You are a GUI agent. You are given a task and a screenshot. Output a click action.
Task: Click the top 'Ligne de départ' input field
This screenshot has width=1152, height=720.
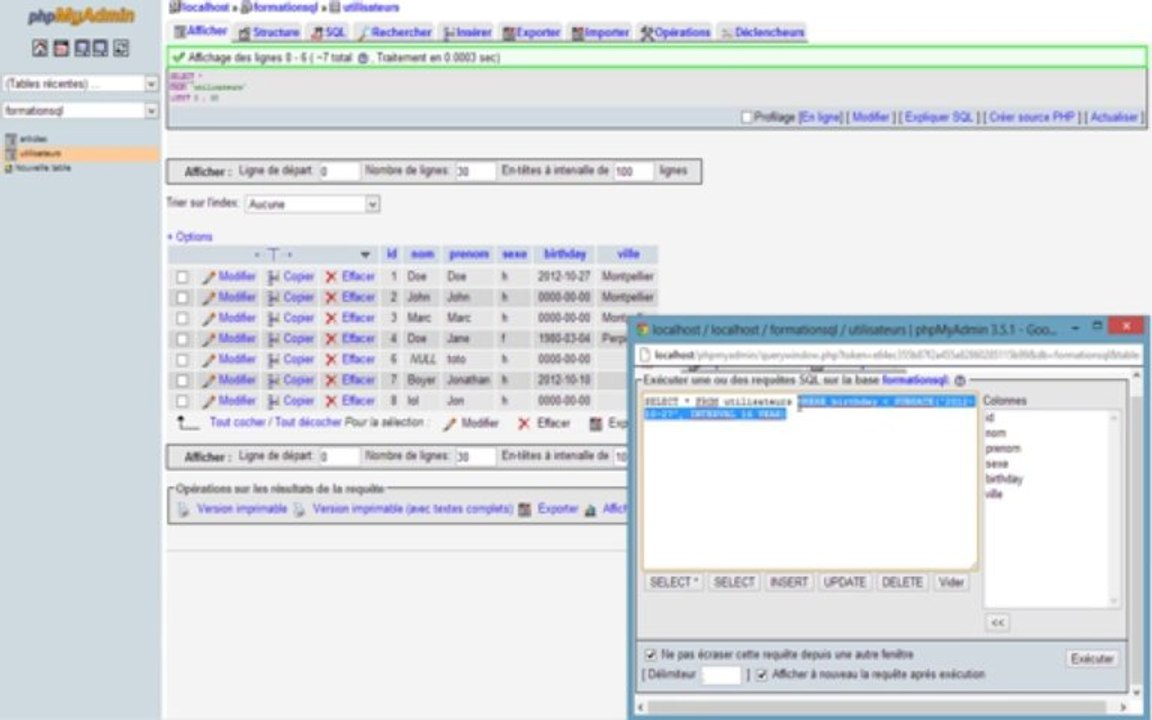click(339, 172)
